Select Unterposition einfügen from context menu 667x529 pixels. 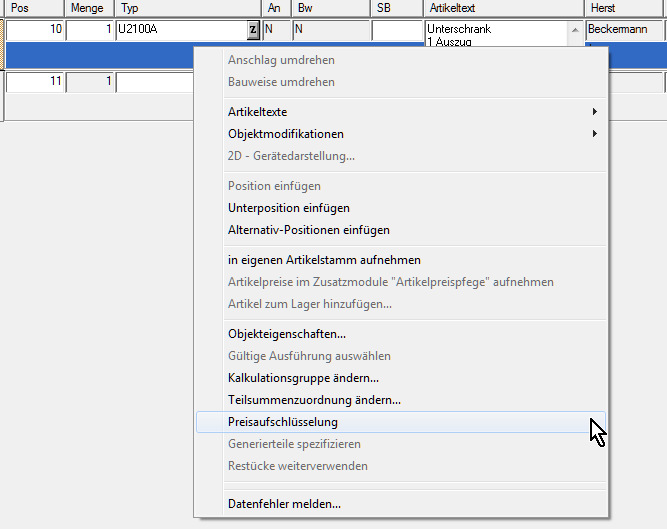tap(289, 208)
